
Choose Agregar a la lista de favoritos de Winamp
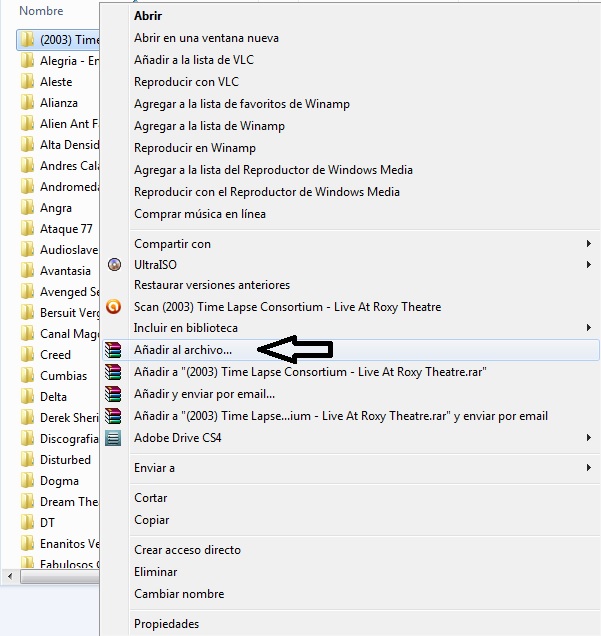242,104
